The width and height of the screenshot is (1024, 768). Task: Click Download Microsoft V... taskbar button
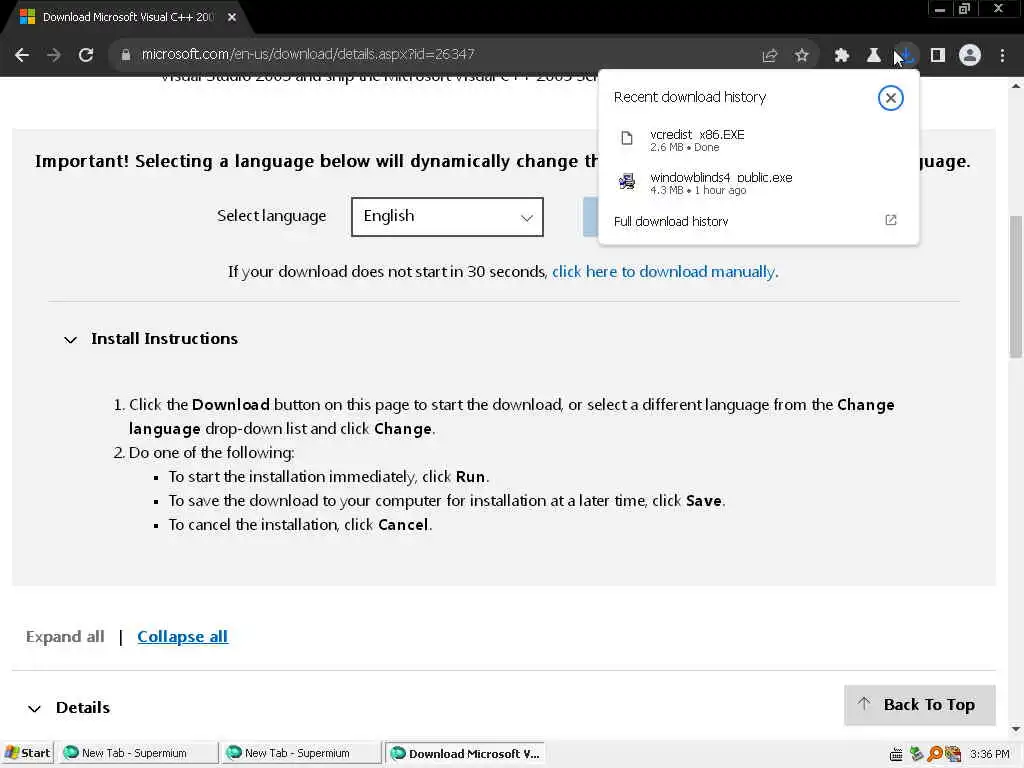[465, 753]
